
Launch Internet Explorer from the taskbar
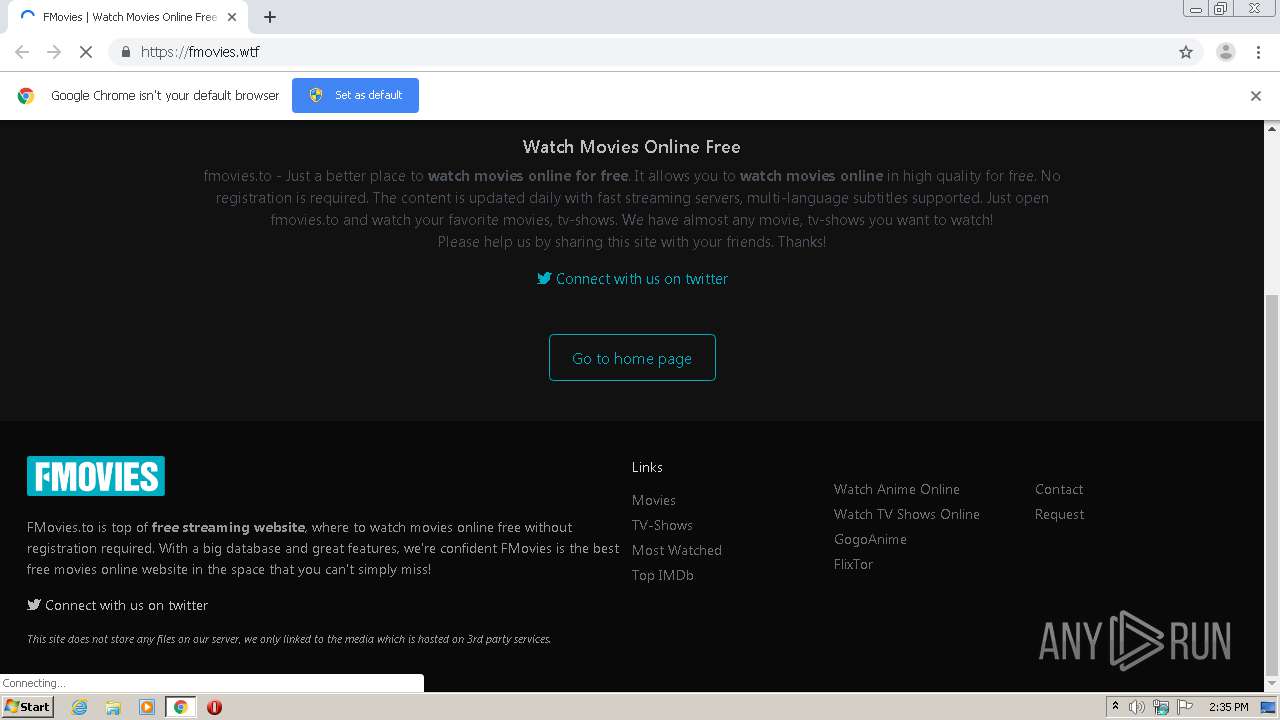(x=80, y=707)
